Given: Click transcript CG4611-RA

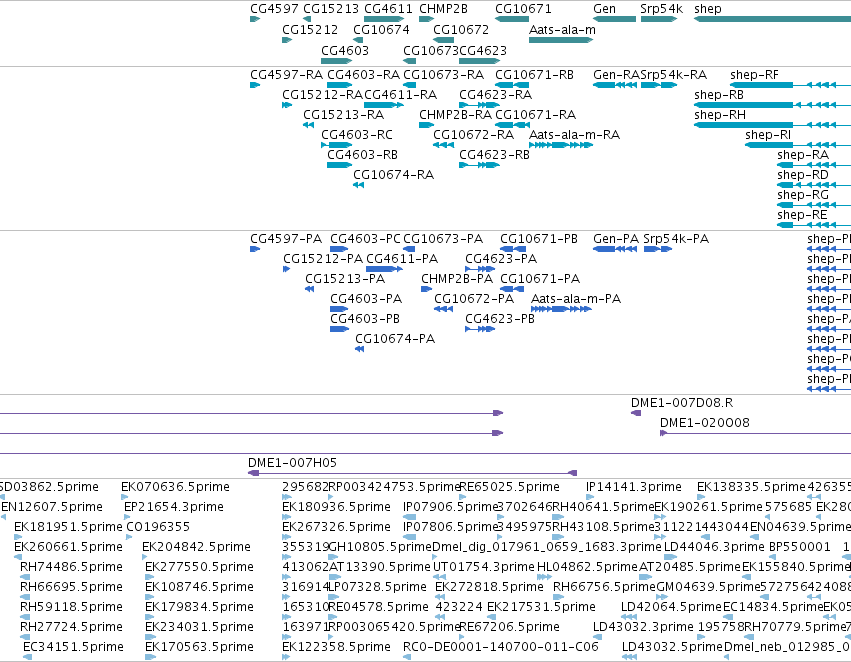Looking at the screenshot, I should click(x=384, y=105).
